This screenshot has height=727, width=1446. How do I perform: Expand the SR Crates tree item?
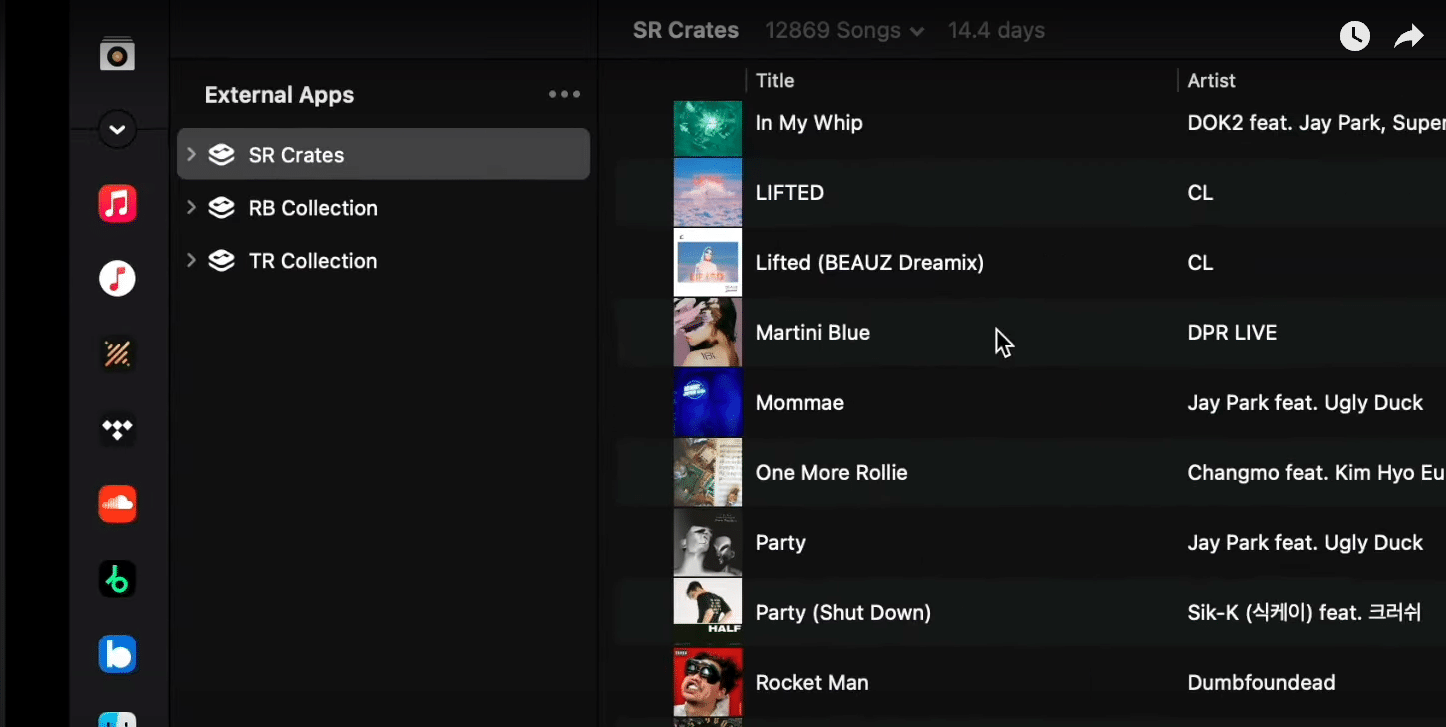pyautogui.click(x=191, y=154)
